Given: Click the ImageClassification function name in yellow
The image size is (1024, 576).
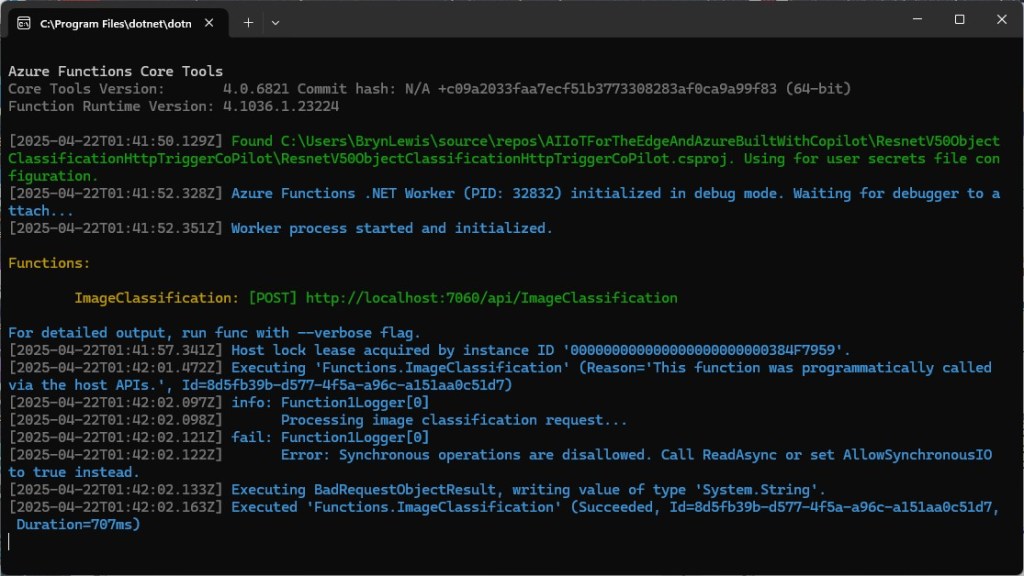Looking at the screenshot, I should (156, 298).
